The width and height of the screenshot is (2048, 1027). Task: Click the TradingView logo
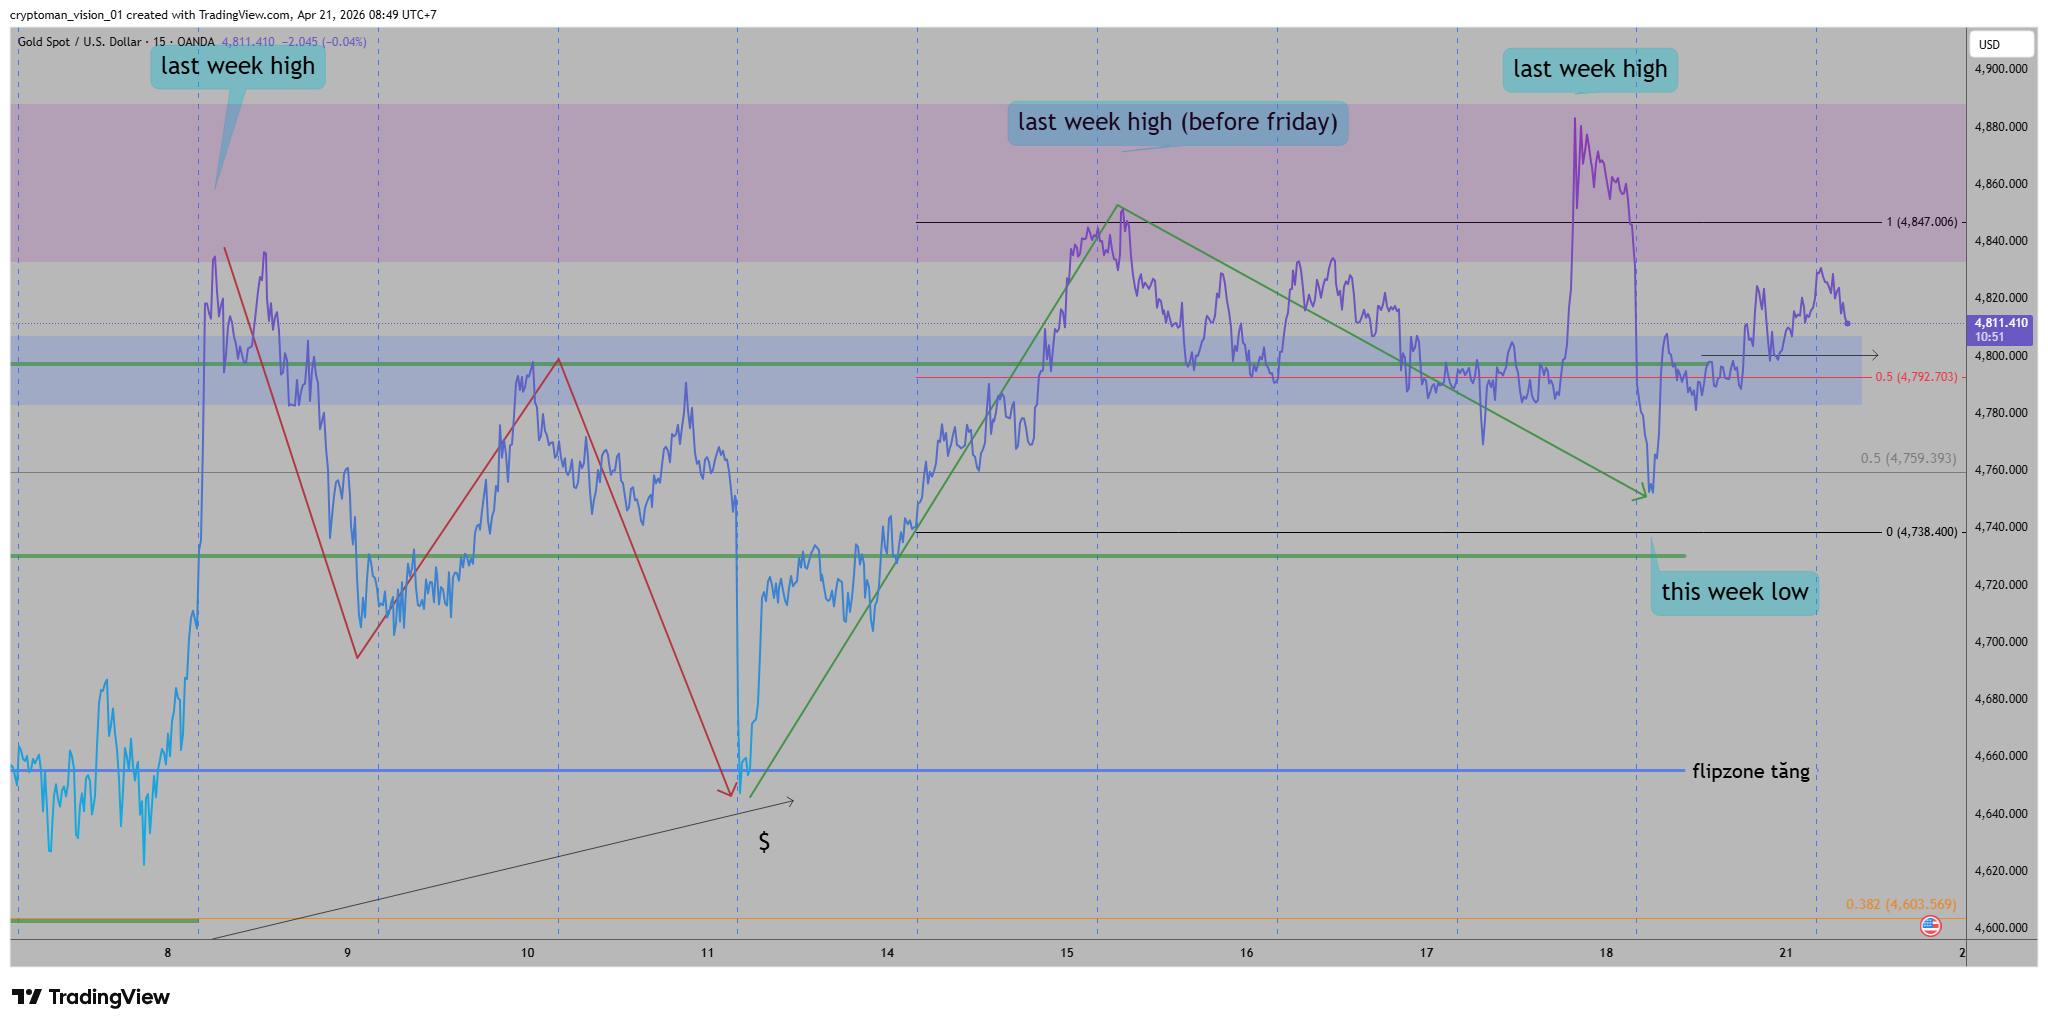(x=91, y=997)
